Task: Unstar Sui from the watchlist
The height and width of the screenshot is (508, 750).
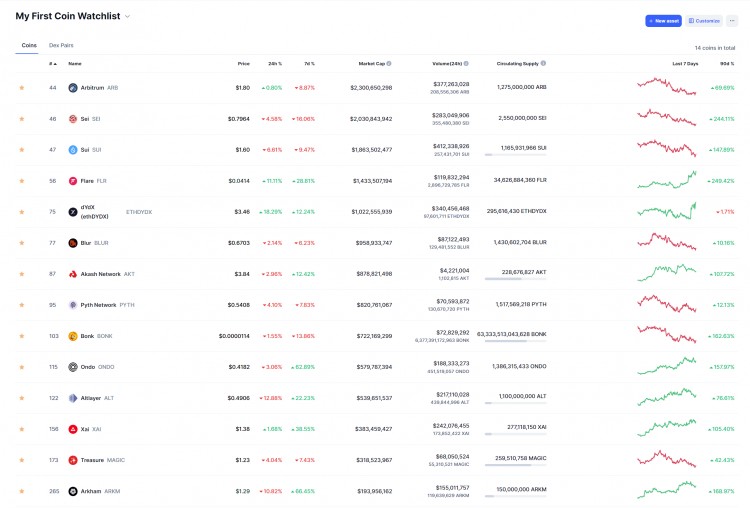Action: (x=22, y=150)
